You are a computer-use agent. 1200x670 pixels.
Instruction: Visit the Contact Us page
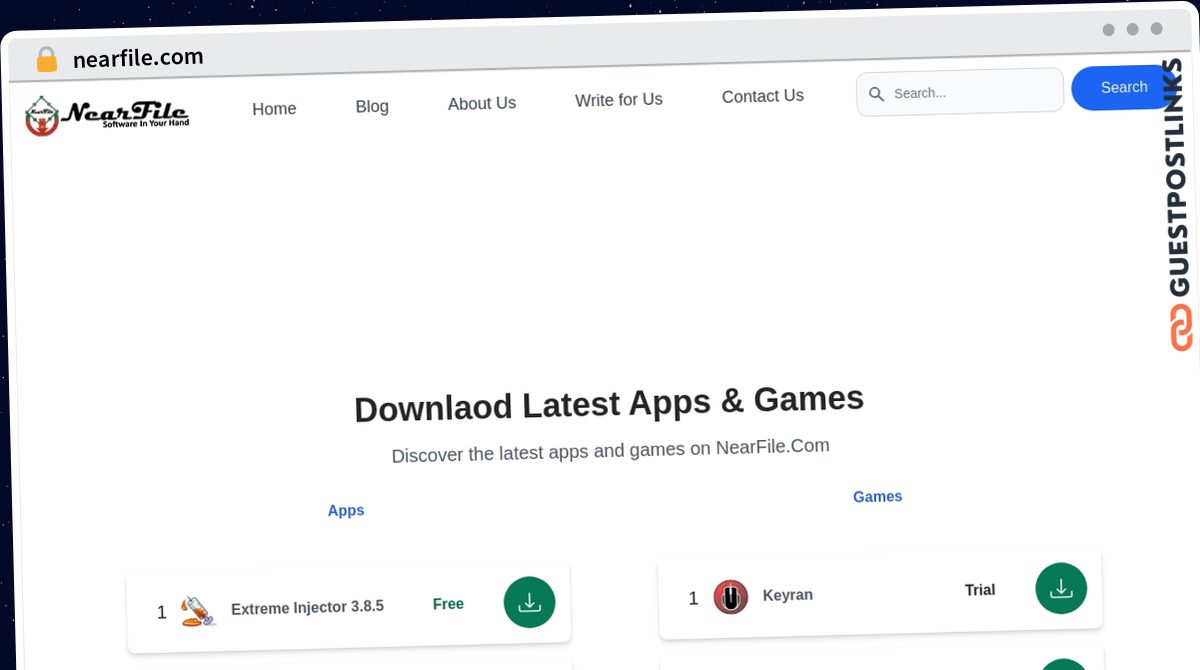coord(763,96)
